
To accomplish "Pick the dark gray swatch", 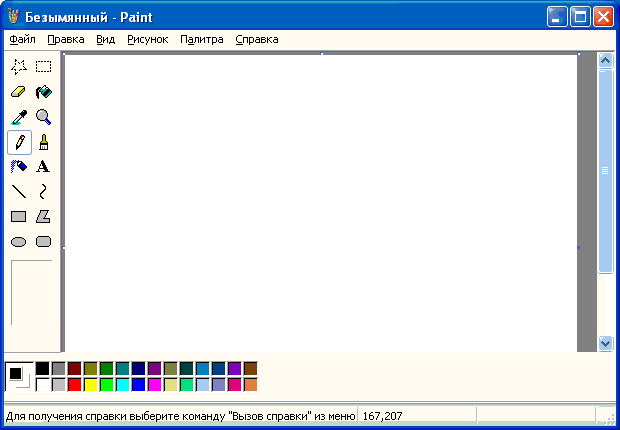I will tap(59, 369).
